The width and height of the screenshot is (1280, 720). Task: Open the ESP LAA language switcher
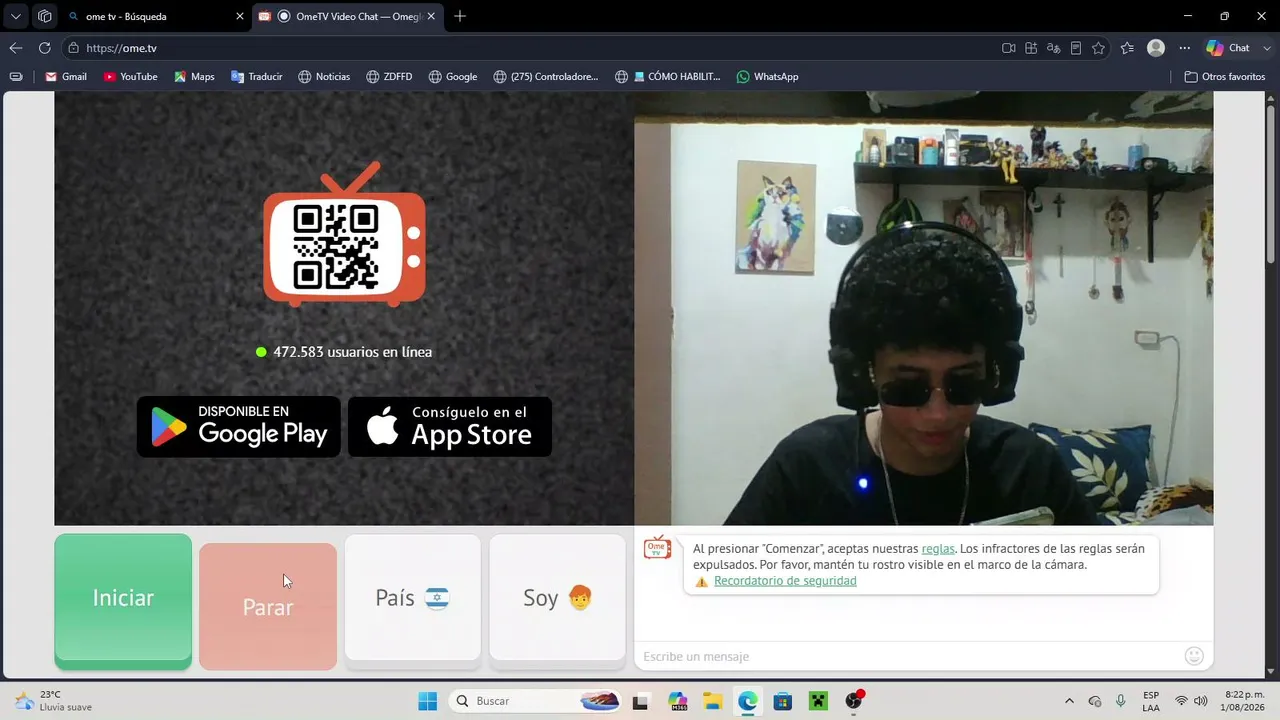pyautogui.click(x=1151, y=701)
